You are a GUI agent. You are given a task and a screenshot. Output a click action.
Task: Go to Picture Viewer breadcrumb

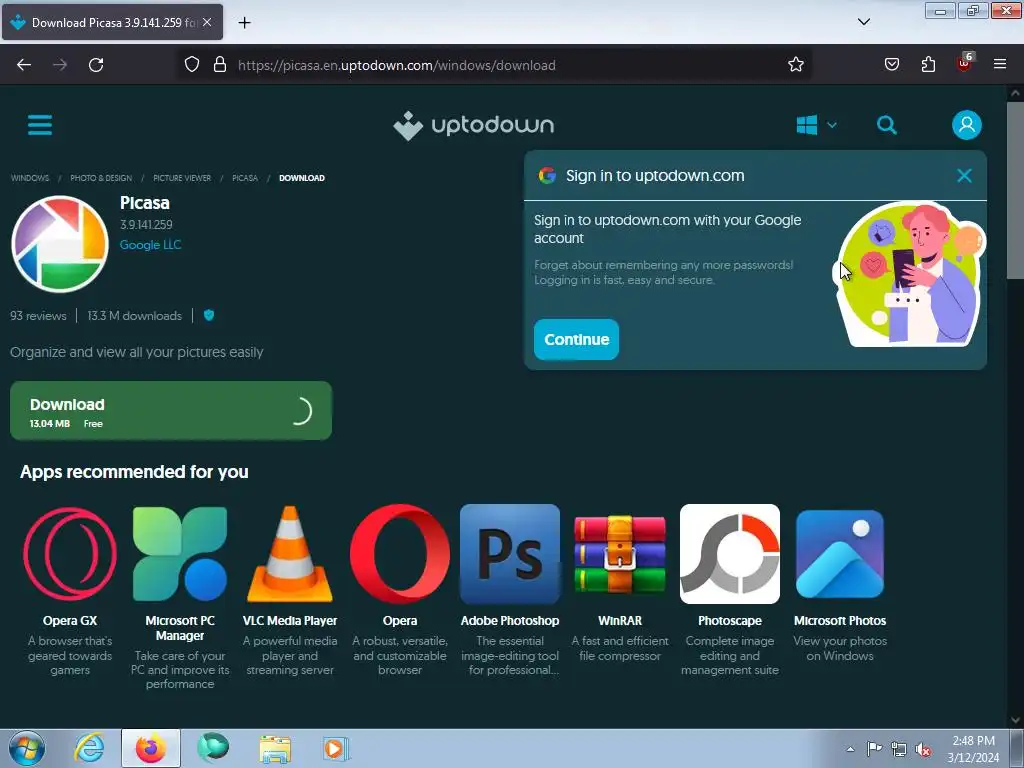tap(182, 178)
